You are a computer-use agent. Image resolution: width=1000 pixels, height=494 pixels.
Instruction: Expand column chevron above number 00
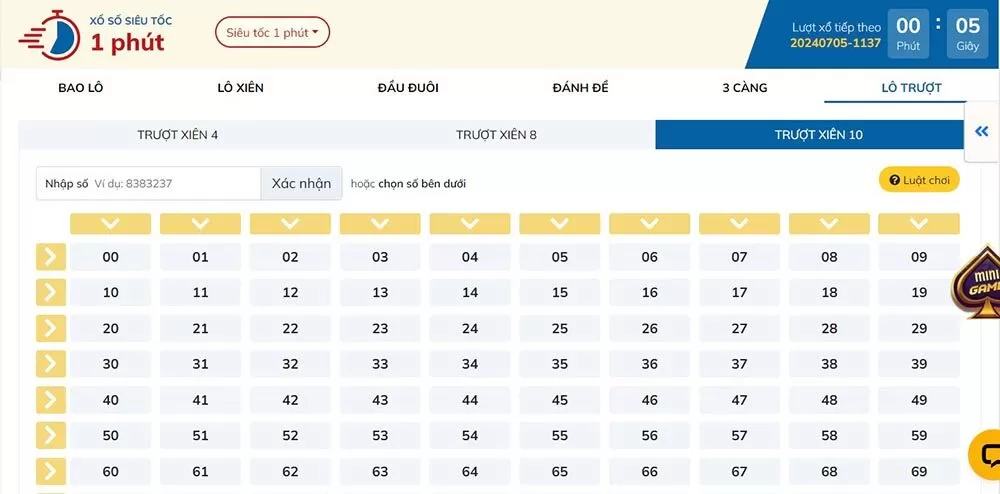click(110, 224)
